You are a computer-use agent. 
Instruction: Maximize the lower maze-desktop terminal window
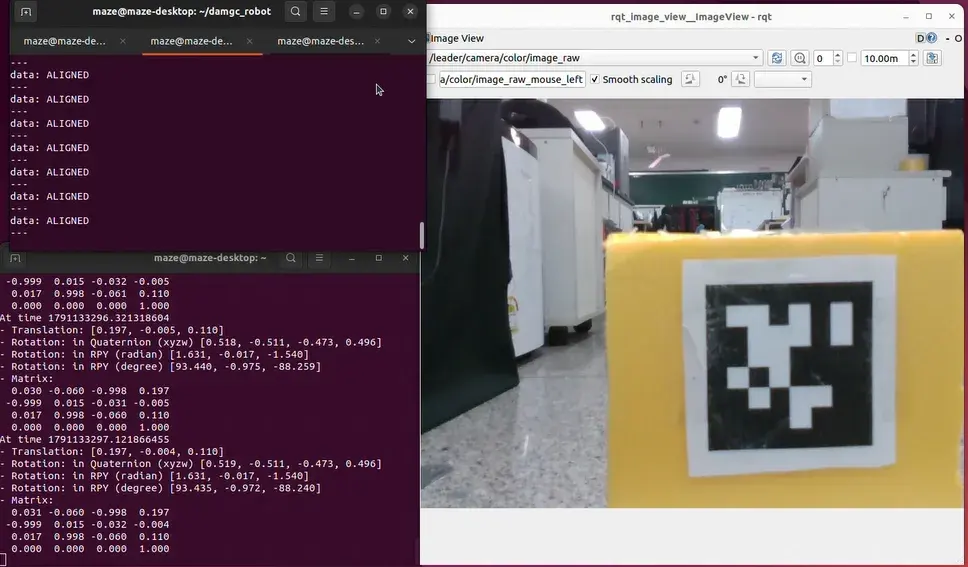tap(378, 258)
